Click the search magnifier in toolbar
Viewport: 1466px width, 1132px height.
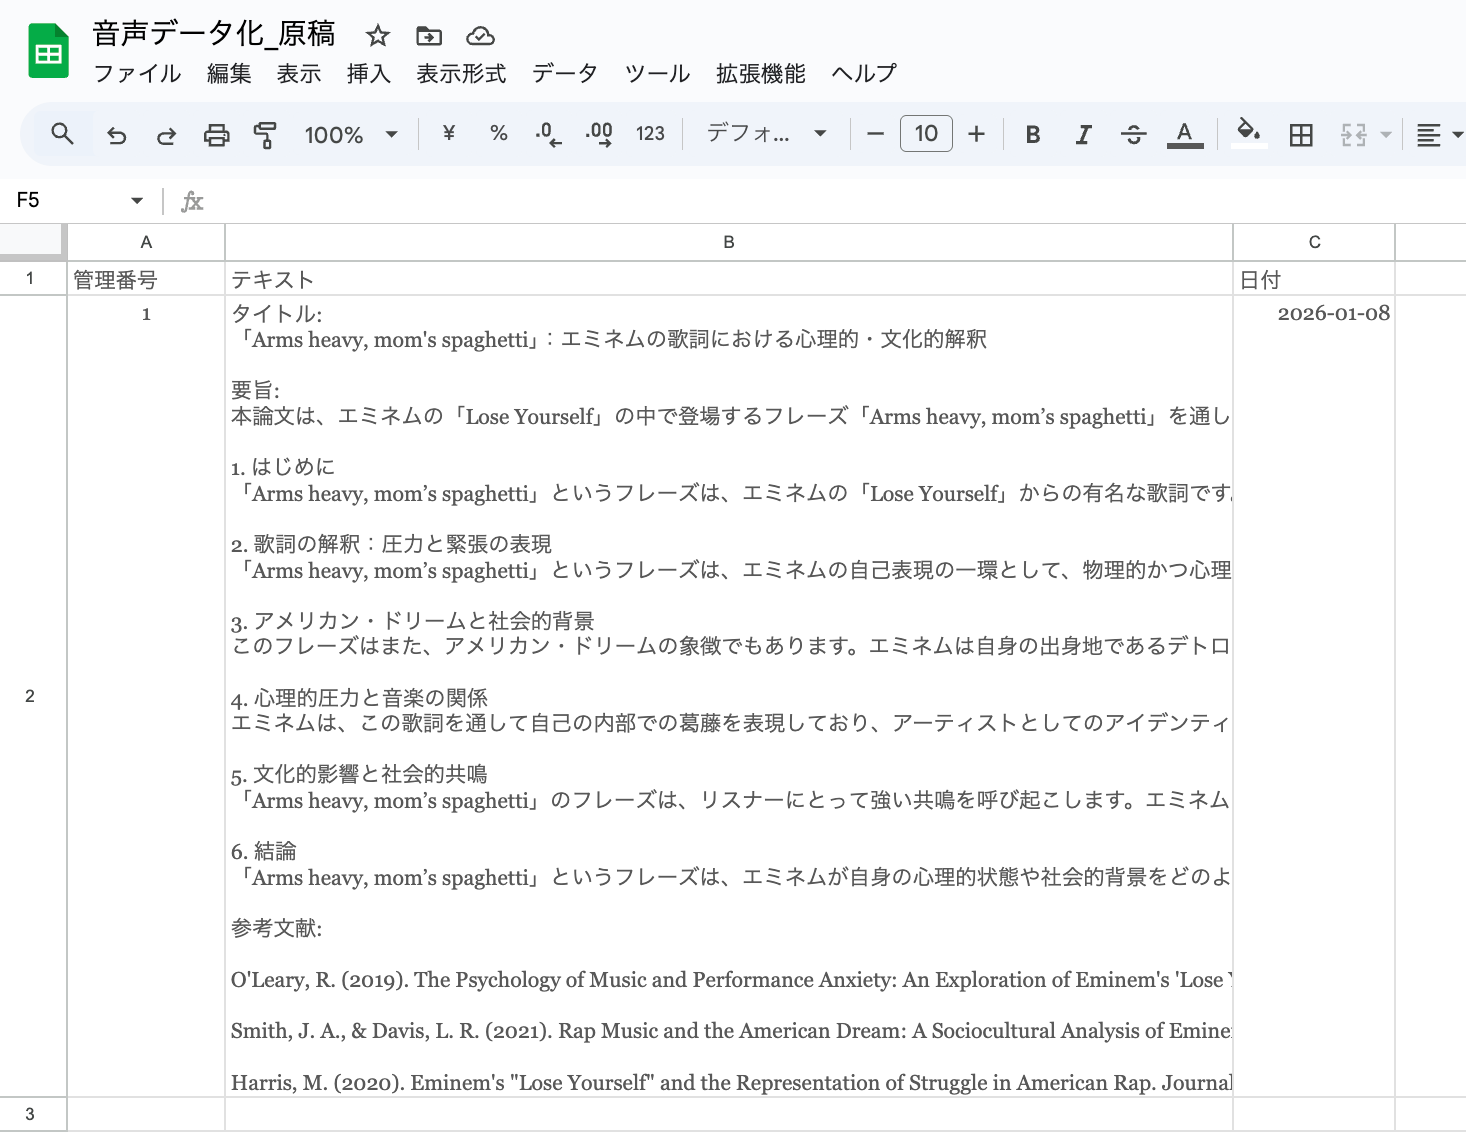point(62,134)
